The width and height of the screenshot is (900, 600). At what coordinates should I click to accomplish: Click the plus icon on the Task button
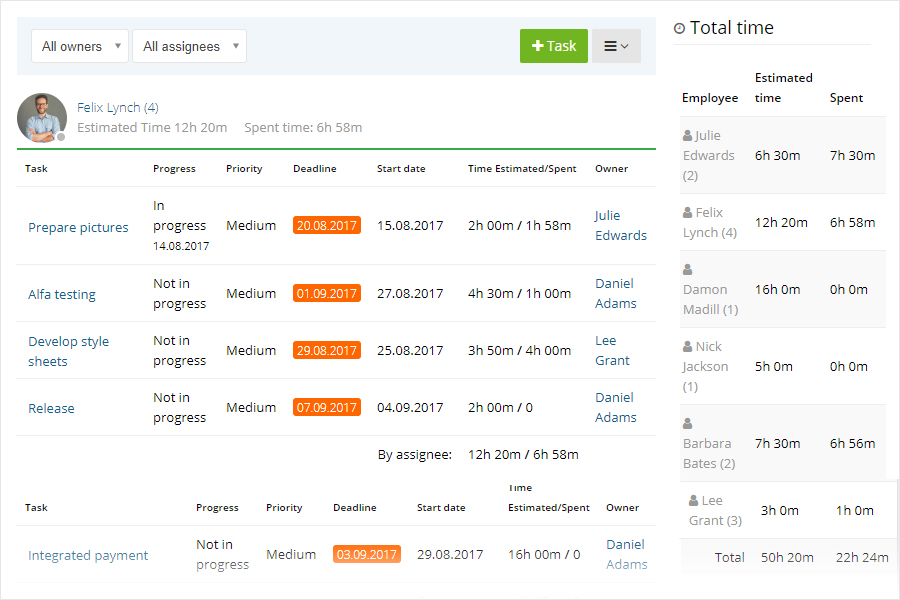[536, 46]
